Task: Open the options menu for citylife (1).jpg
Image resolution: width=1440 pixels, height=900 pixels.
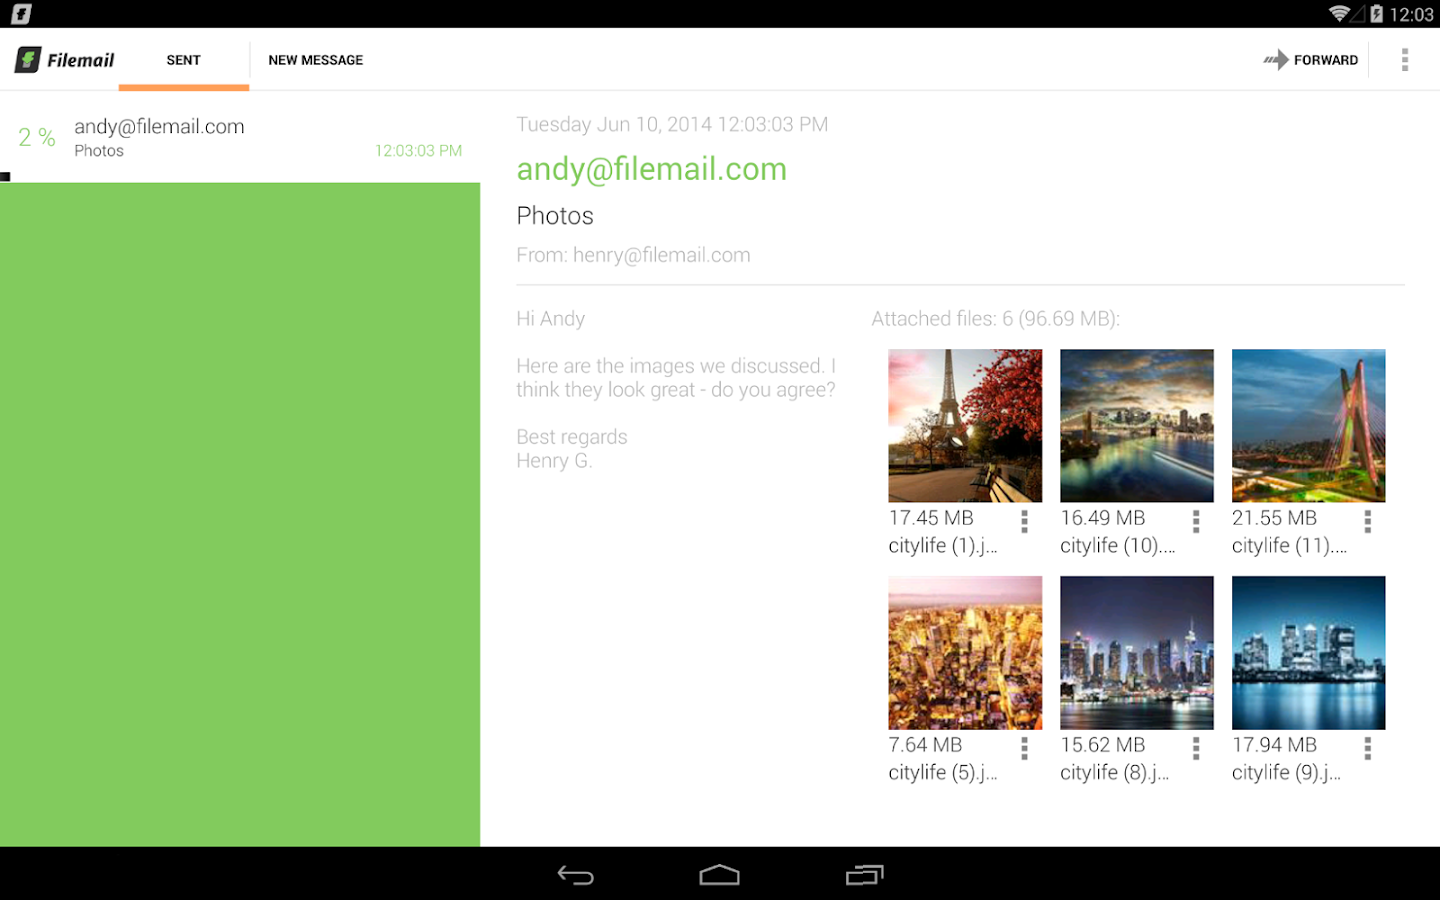Action: [x=1025, y=521]
